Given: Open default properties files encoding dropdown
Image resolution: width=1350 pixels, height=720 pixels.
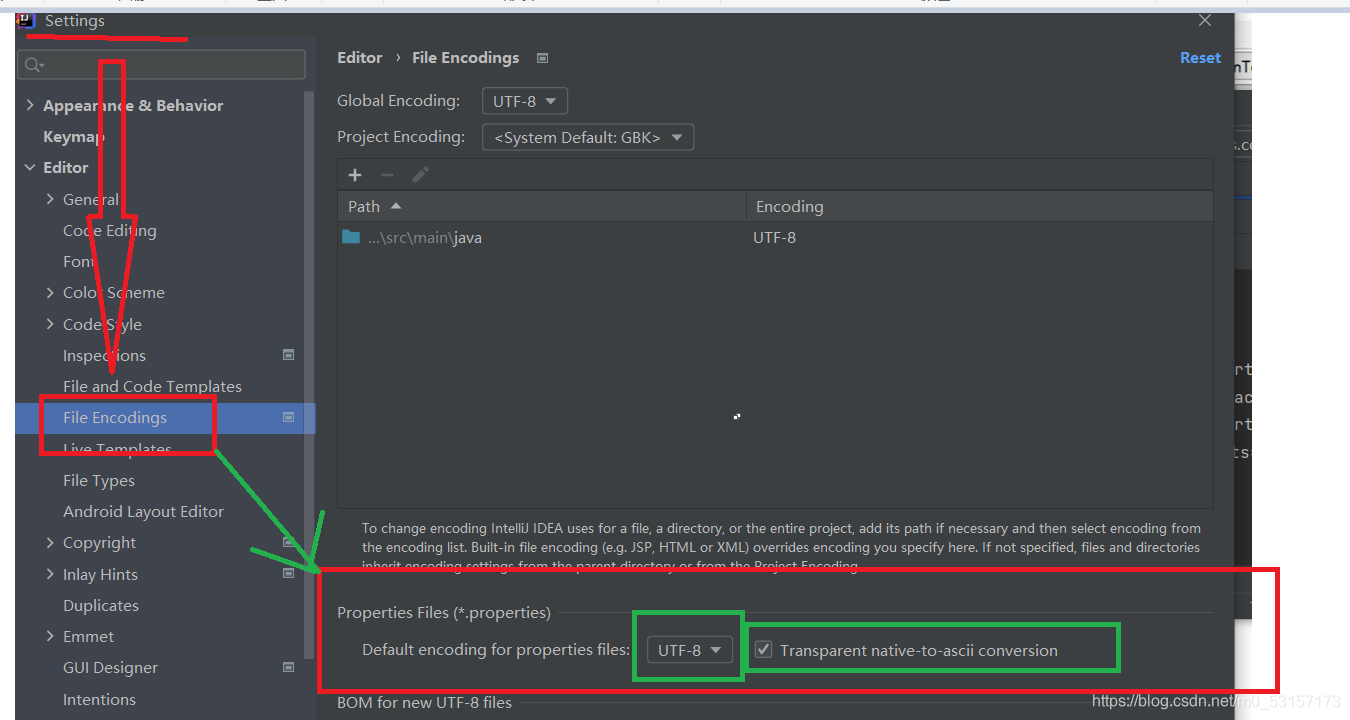Looking at the screenshot, I should click(690, 650).
